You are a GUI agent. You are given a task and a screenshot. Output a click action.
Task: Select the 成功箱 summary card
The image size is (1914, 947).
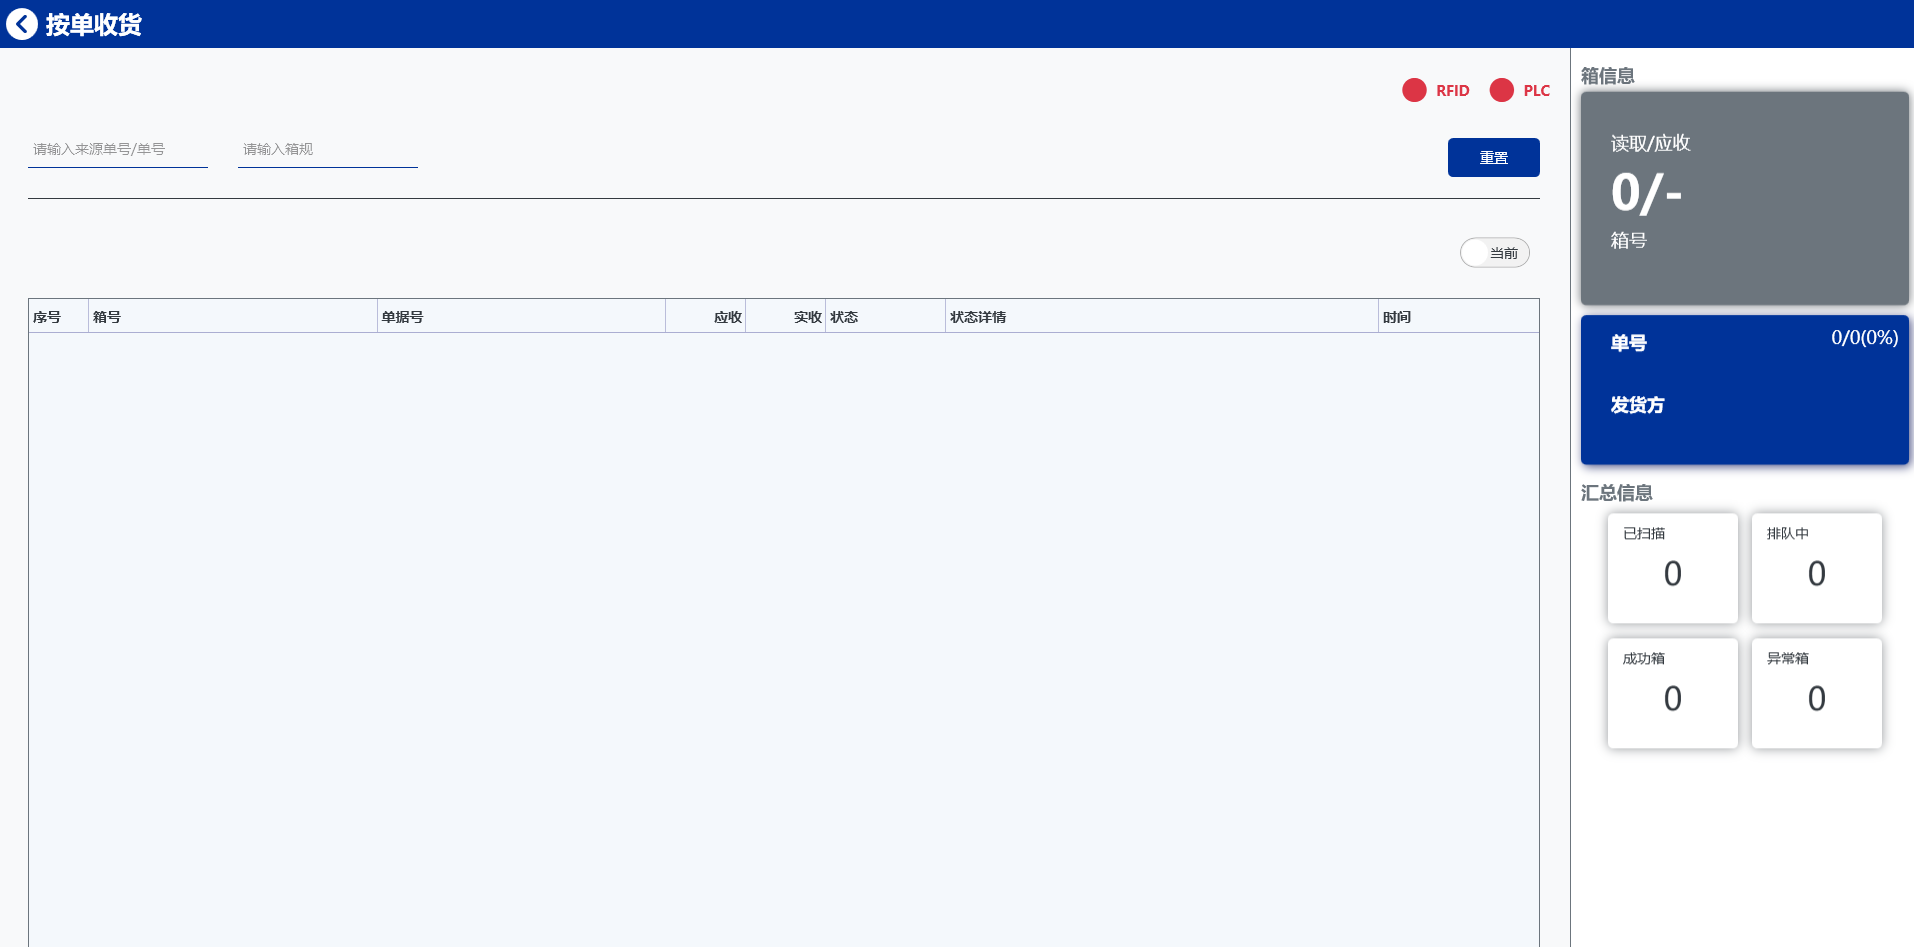pos(1672,693)
